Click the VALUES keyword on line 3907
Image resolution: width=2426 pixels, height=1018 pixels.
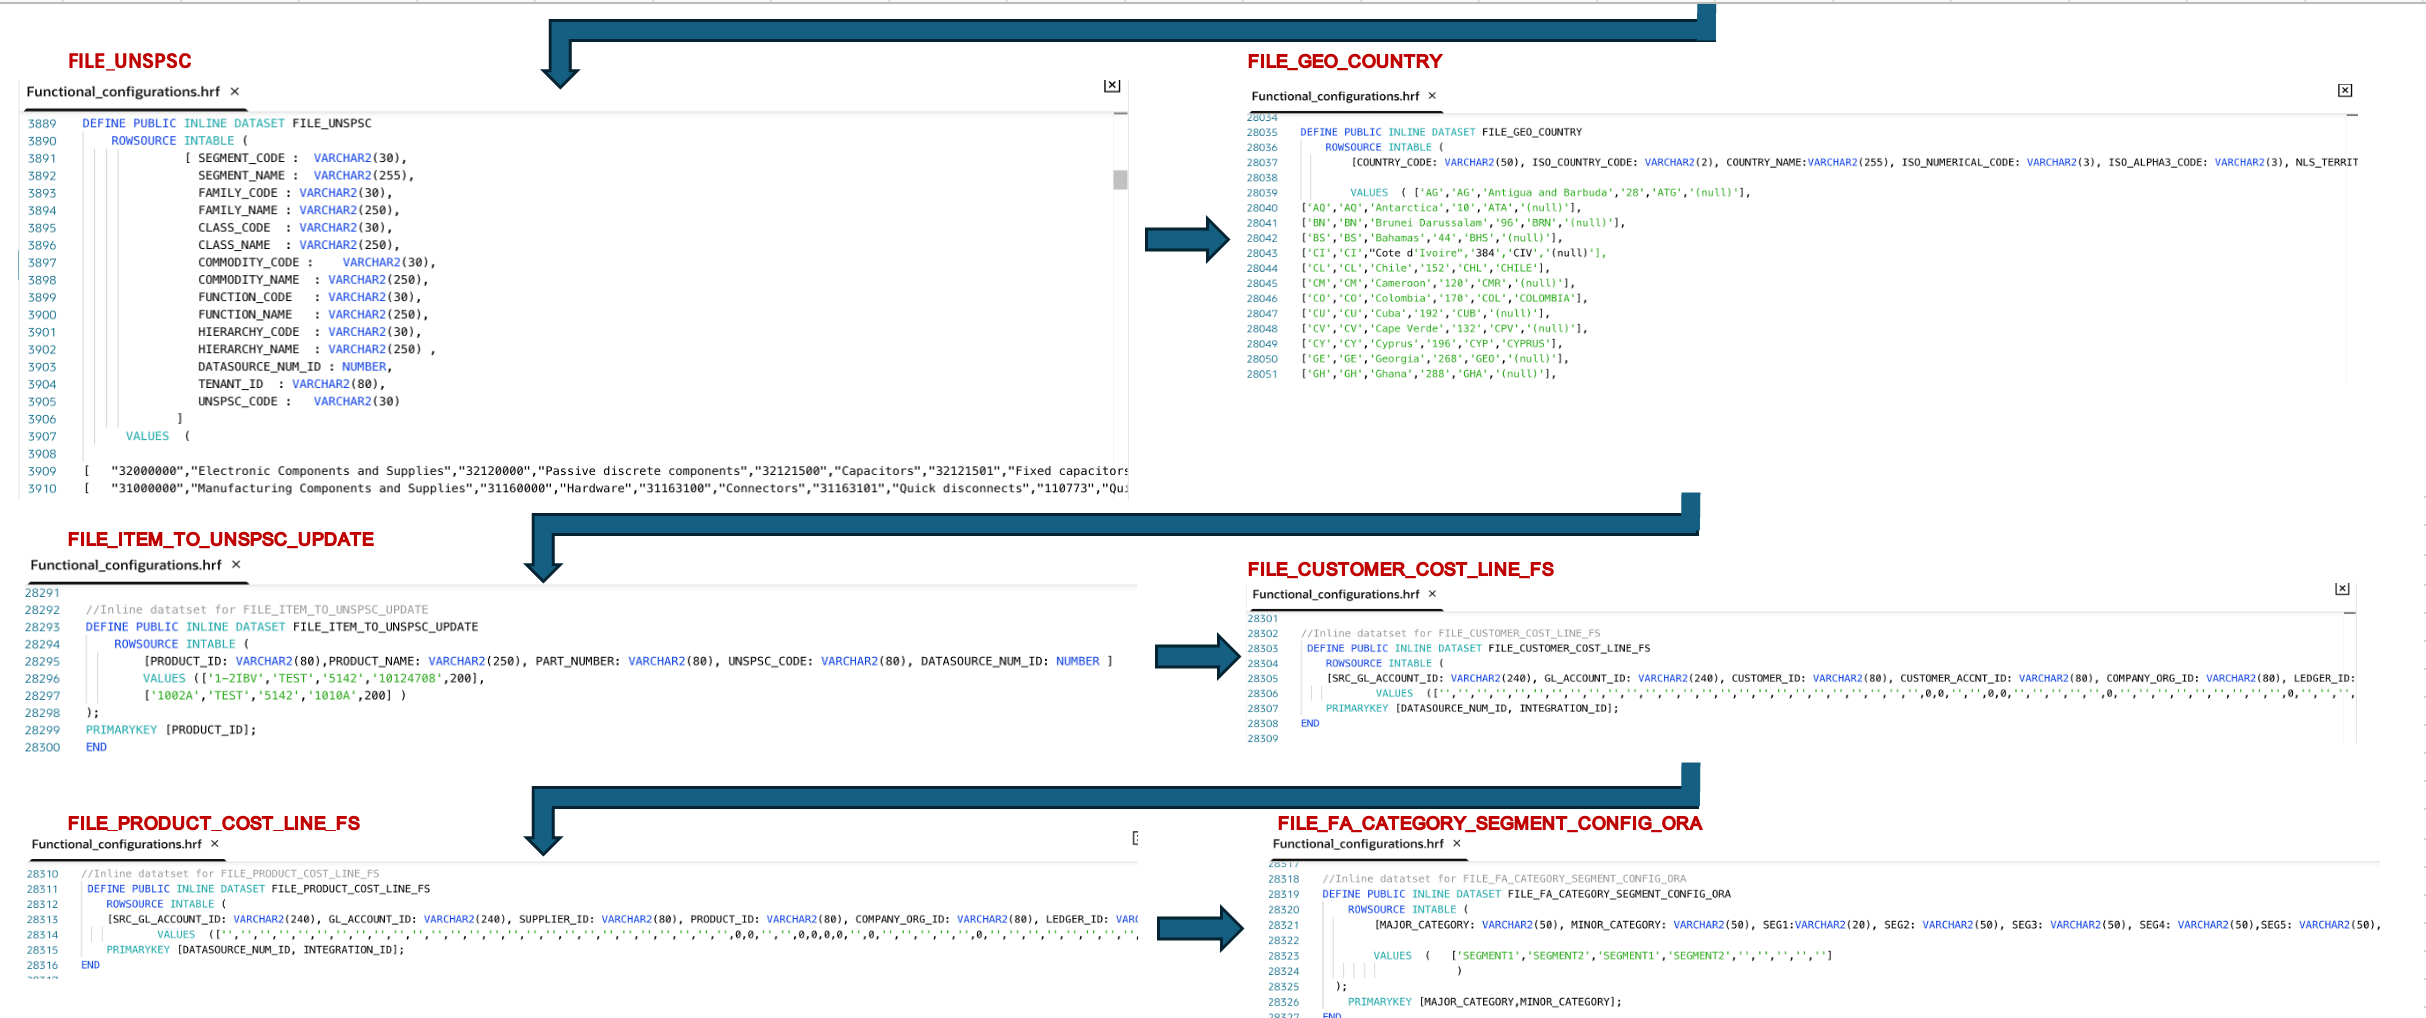147,436
